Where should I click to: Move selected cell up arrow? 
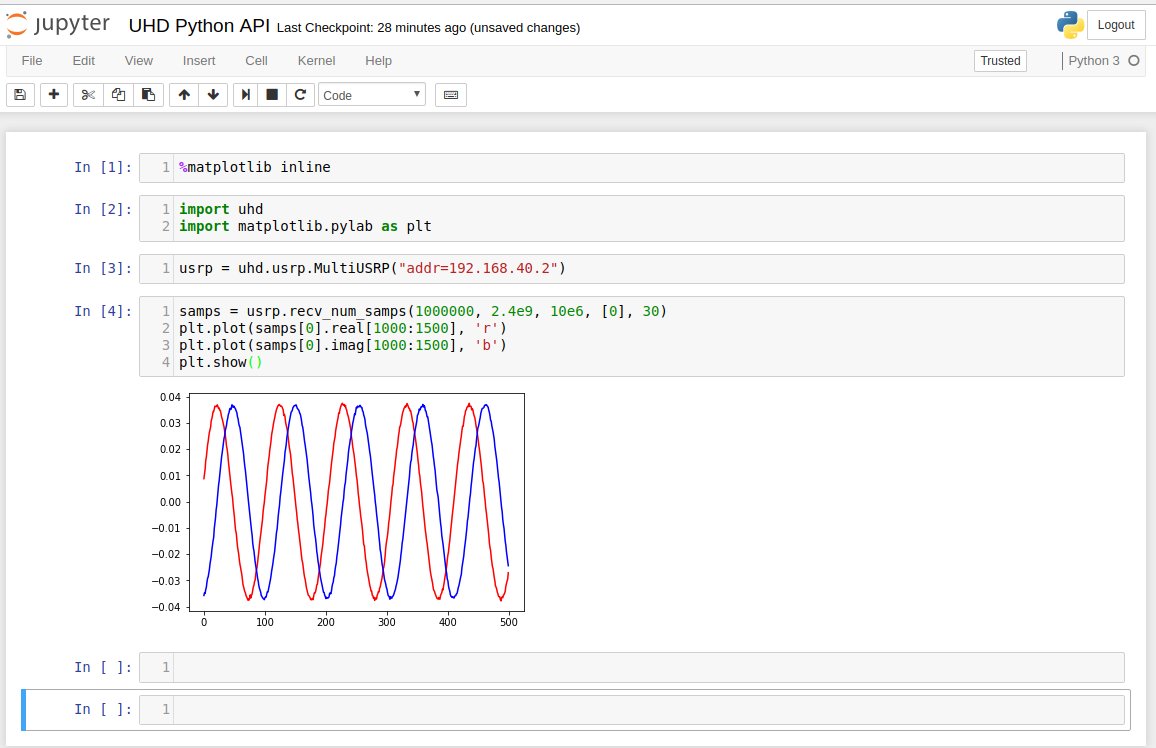pos(184,95)
